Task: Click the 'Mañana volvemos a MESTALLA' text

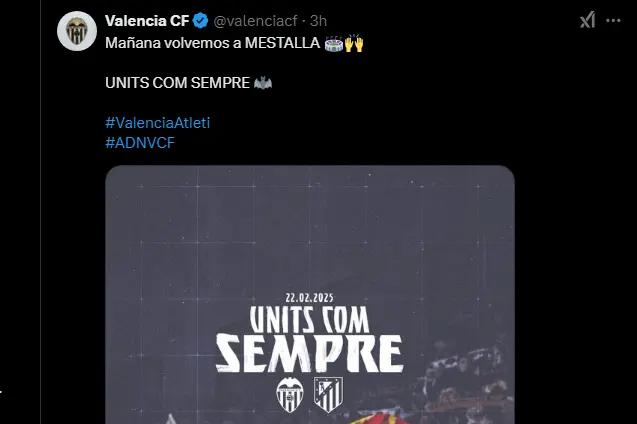Action: [x=212, y=43]
